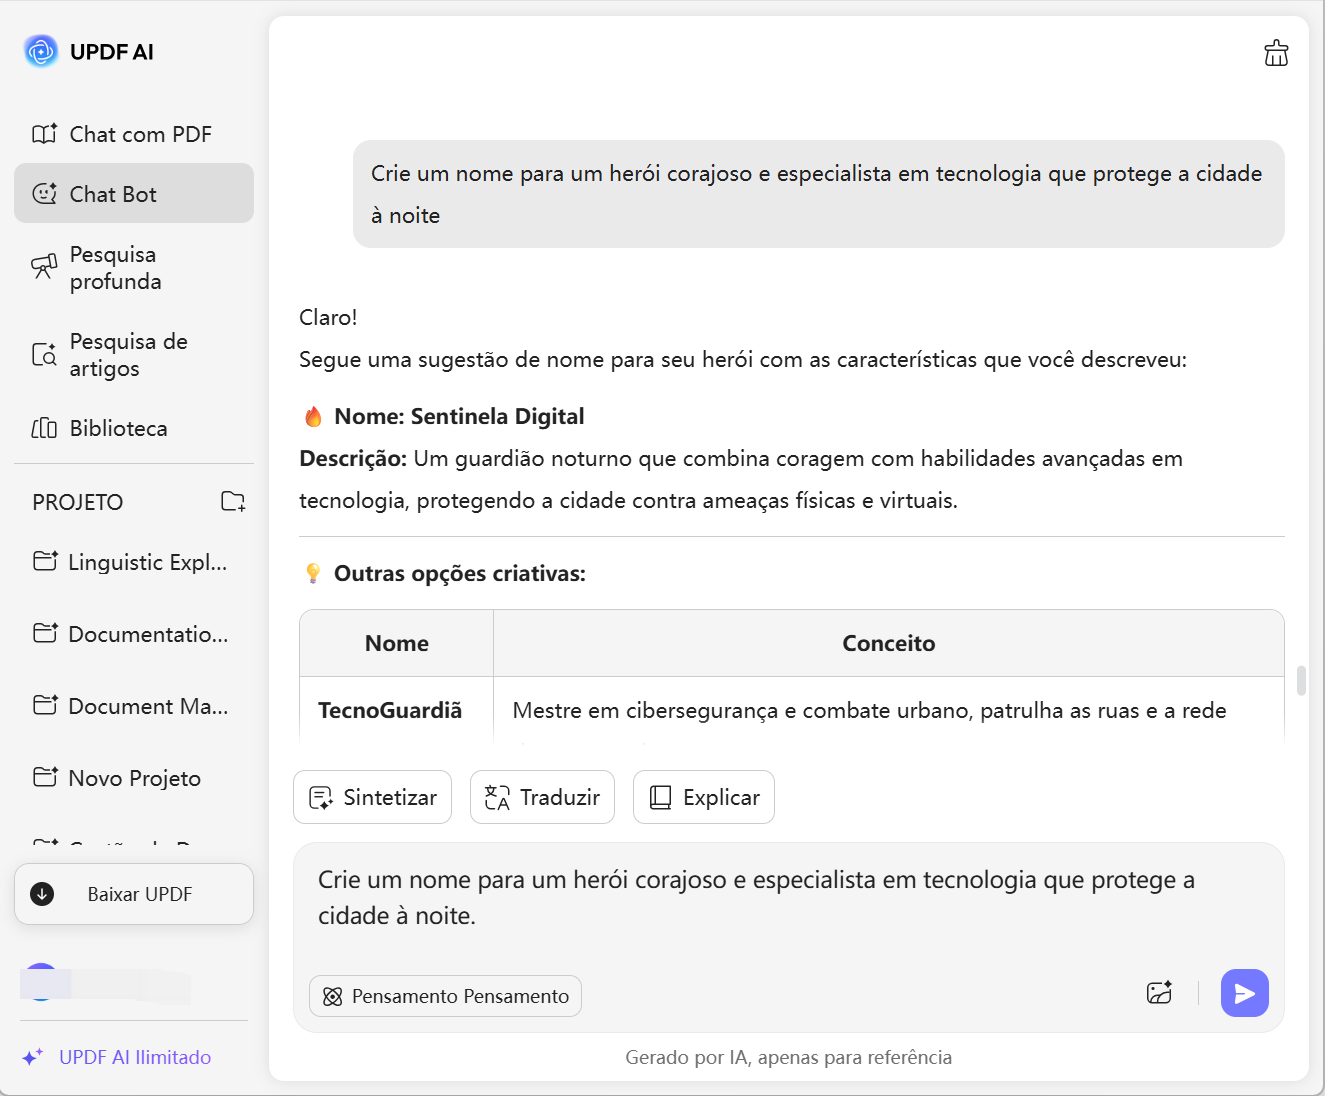Click the UPDF AI logo icon

(41, 52)
